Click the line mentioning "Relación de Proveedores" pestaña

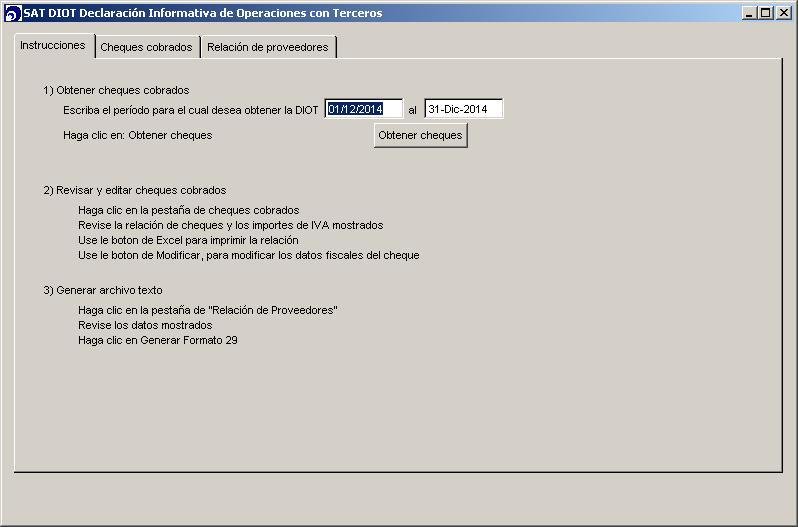208,310
